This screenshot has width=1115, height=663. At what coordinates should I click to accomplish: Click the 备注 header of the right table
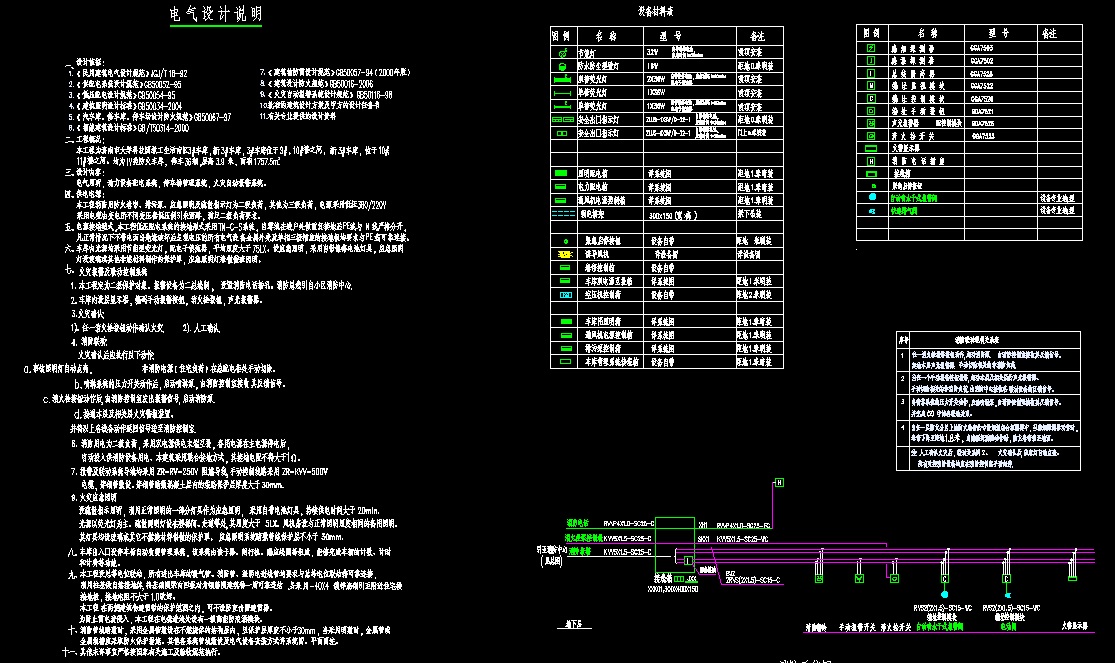click(1049, 34)
